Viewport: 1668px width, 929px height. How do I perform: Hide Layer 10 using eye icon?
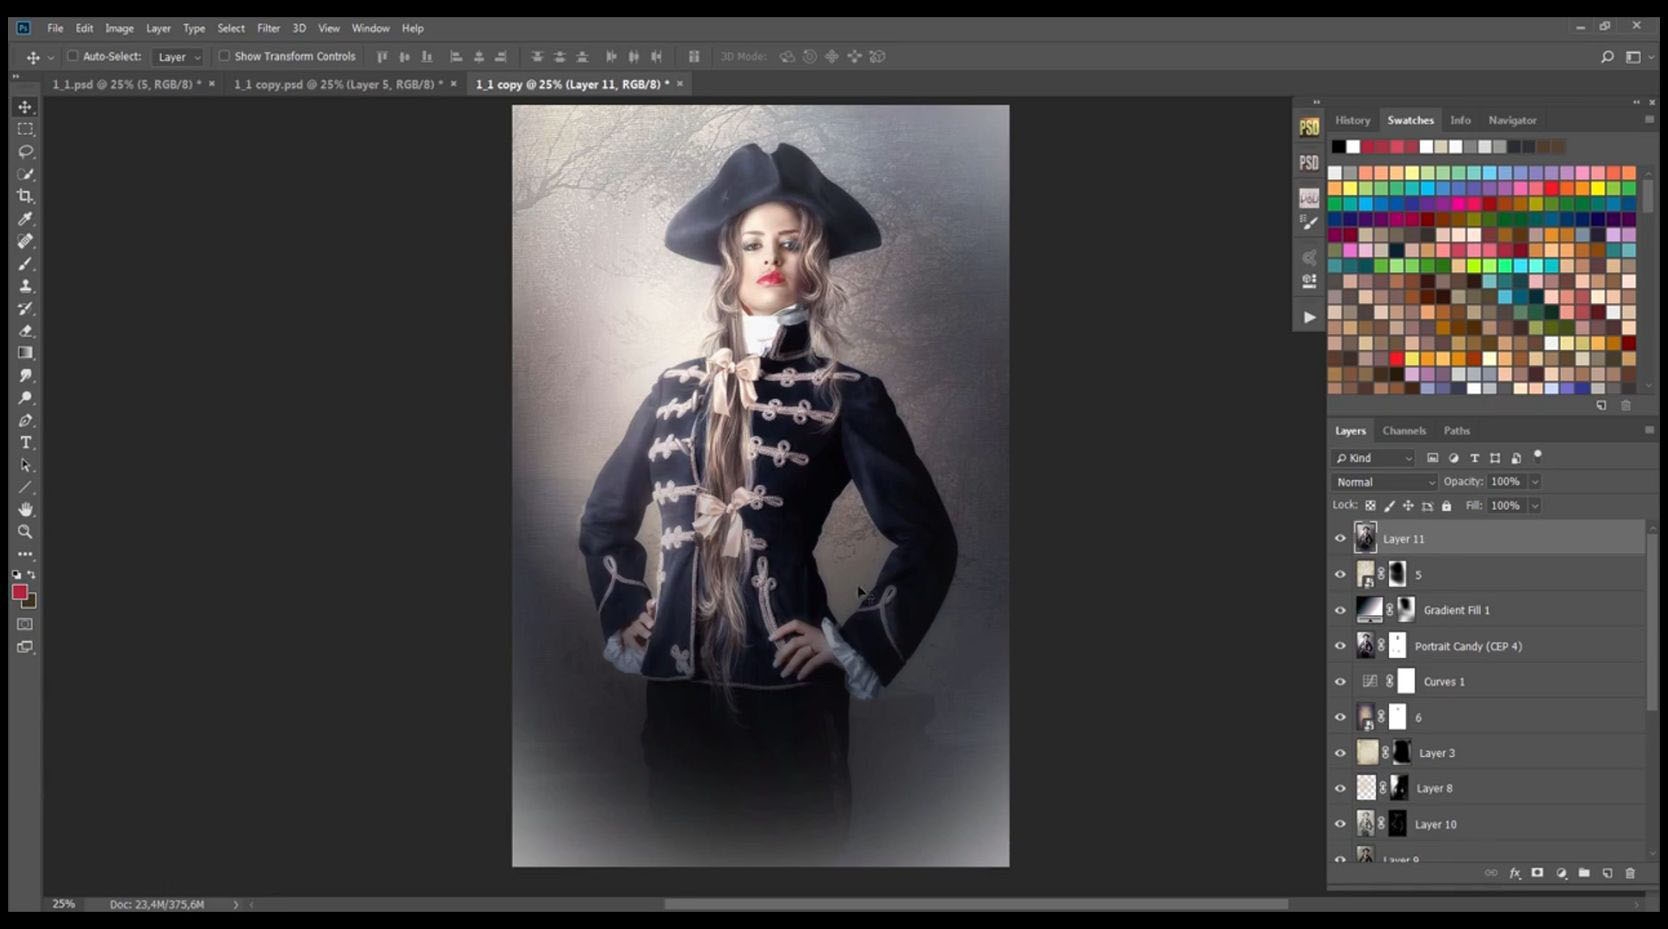pos(1340,824)
